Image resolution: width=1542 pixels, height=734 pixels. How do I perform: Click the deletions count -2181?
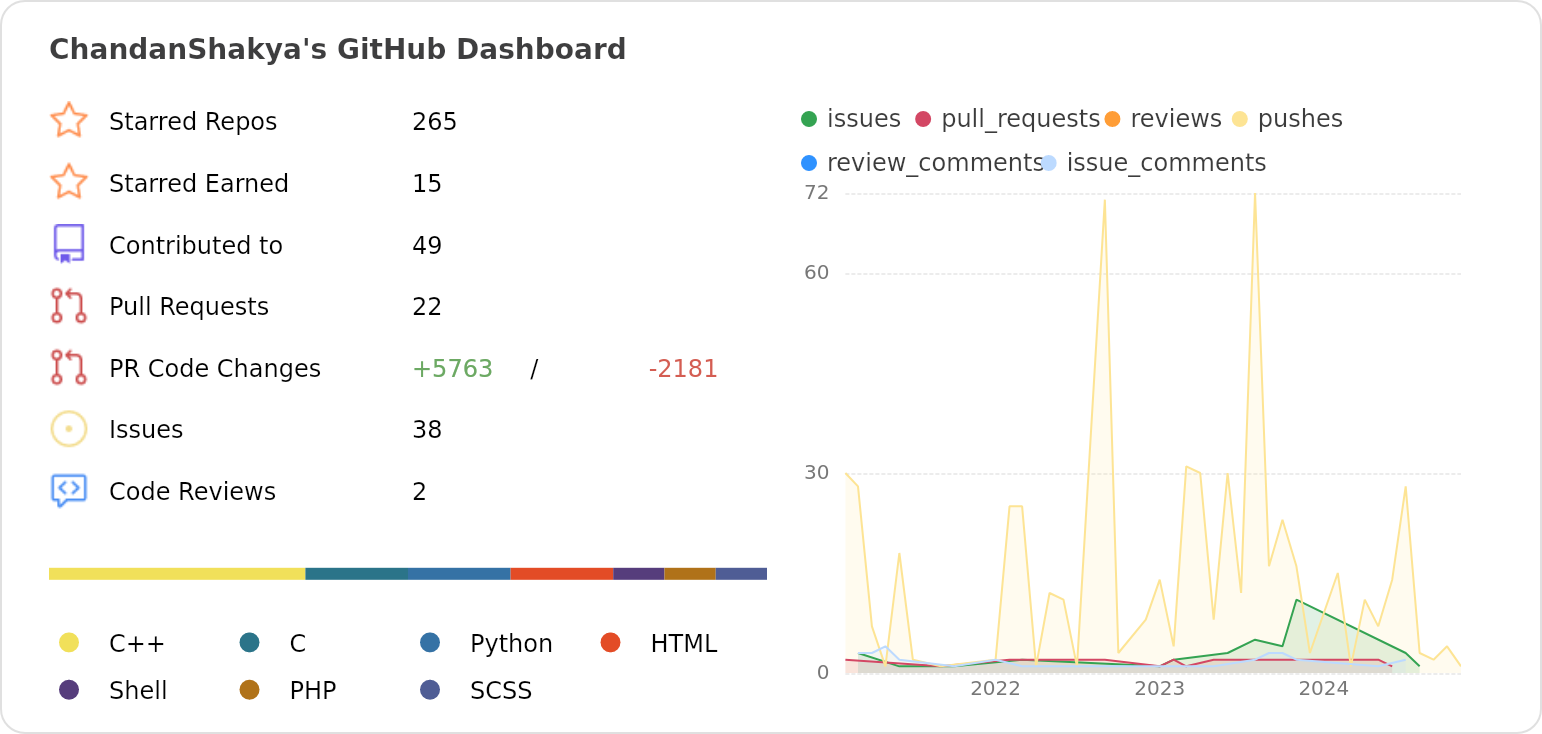[683, 369]
